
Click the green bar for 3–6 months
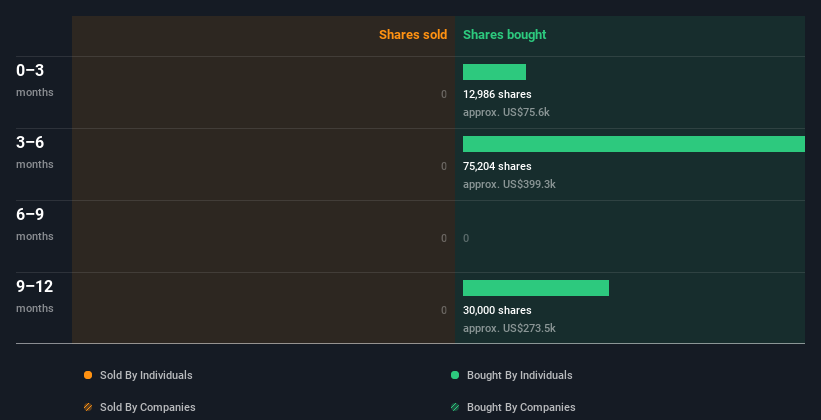click(x=634, y=144)
